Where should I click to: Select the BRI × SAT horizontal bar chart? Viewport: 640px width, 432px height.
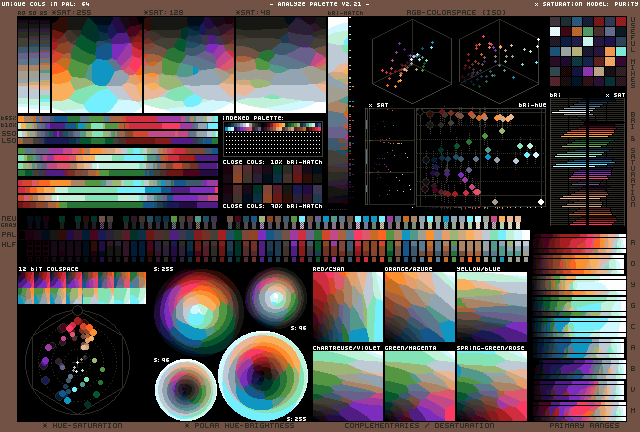point(588,162)
